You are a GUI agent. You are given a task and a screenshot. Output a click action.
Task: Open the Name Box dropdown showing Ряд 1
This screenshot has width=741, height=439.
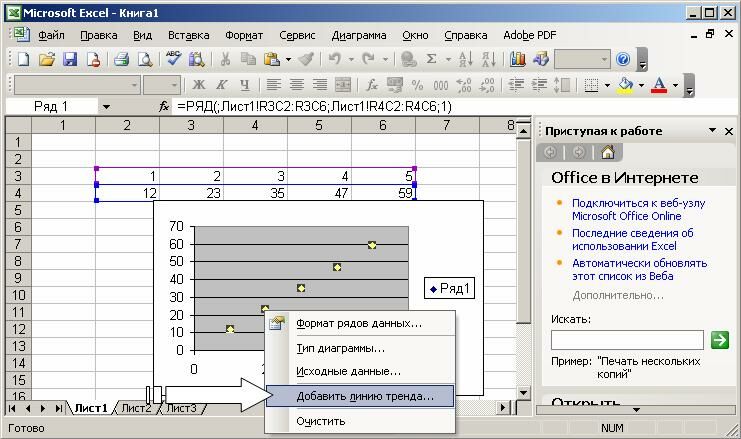coord(106,107)
